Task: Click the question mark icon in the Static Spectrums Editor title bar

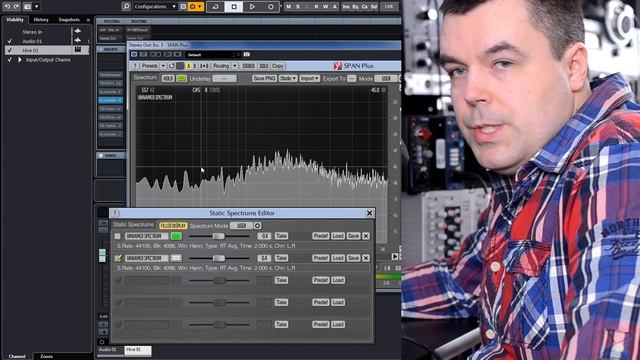Action: [115, 213]
